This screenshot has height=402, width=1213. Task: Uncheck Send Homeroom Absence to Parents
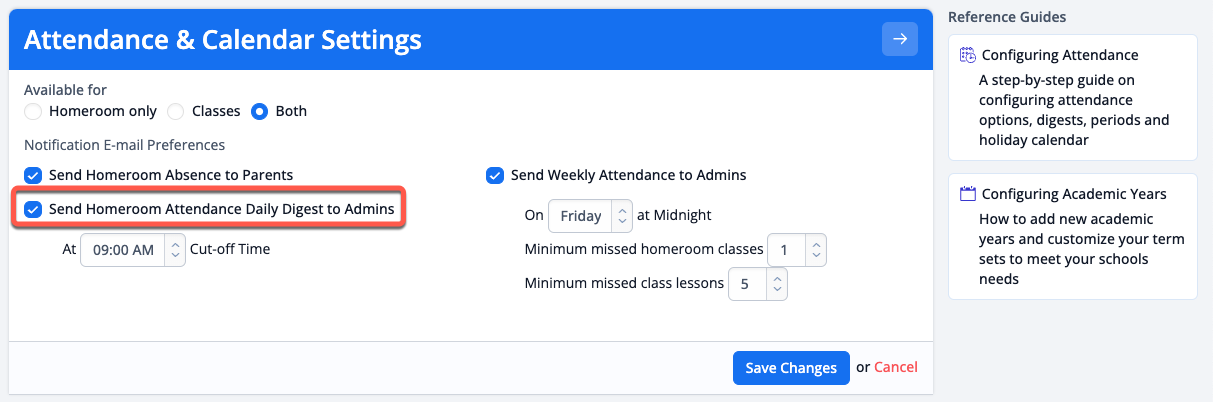pos(33,175)
